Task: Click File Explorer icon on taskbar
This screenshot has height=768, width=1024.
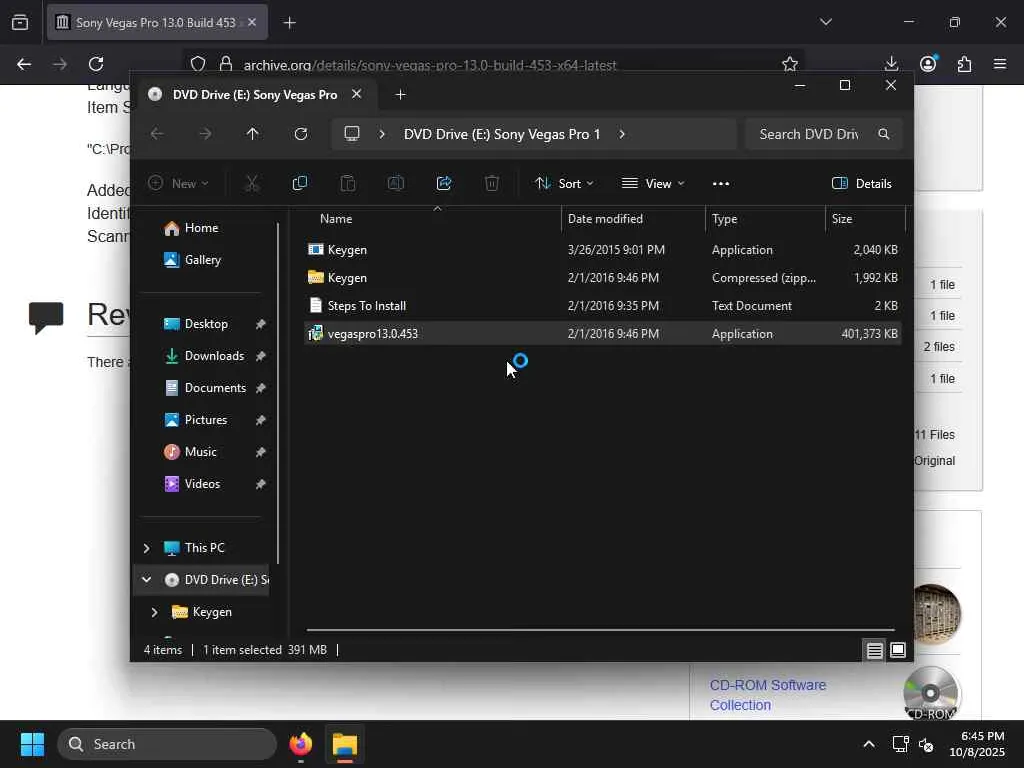Action: (345, 744)
